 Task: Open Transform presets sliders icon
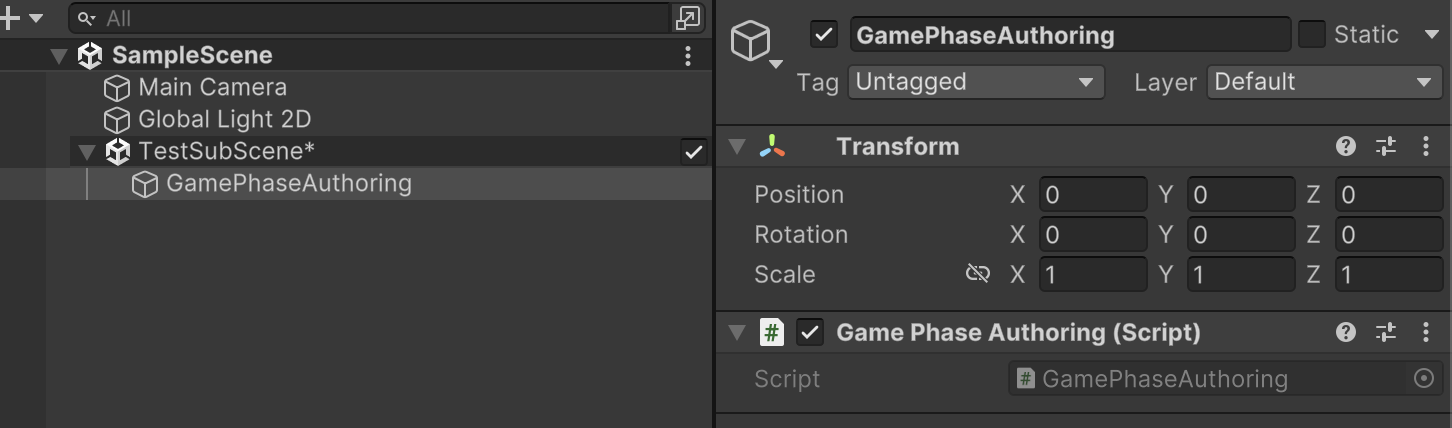tap(1385, 147)
